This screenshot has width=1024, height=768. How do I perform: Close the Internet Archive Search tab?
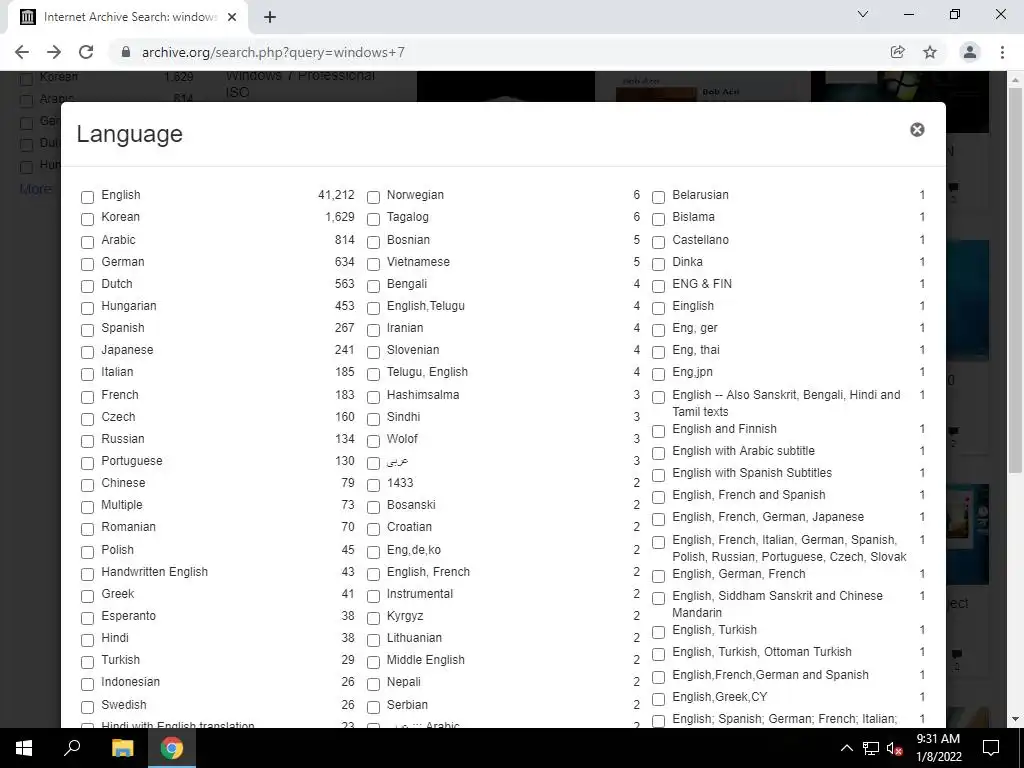(x=232, y=17)
